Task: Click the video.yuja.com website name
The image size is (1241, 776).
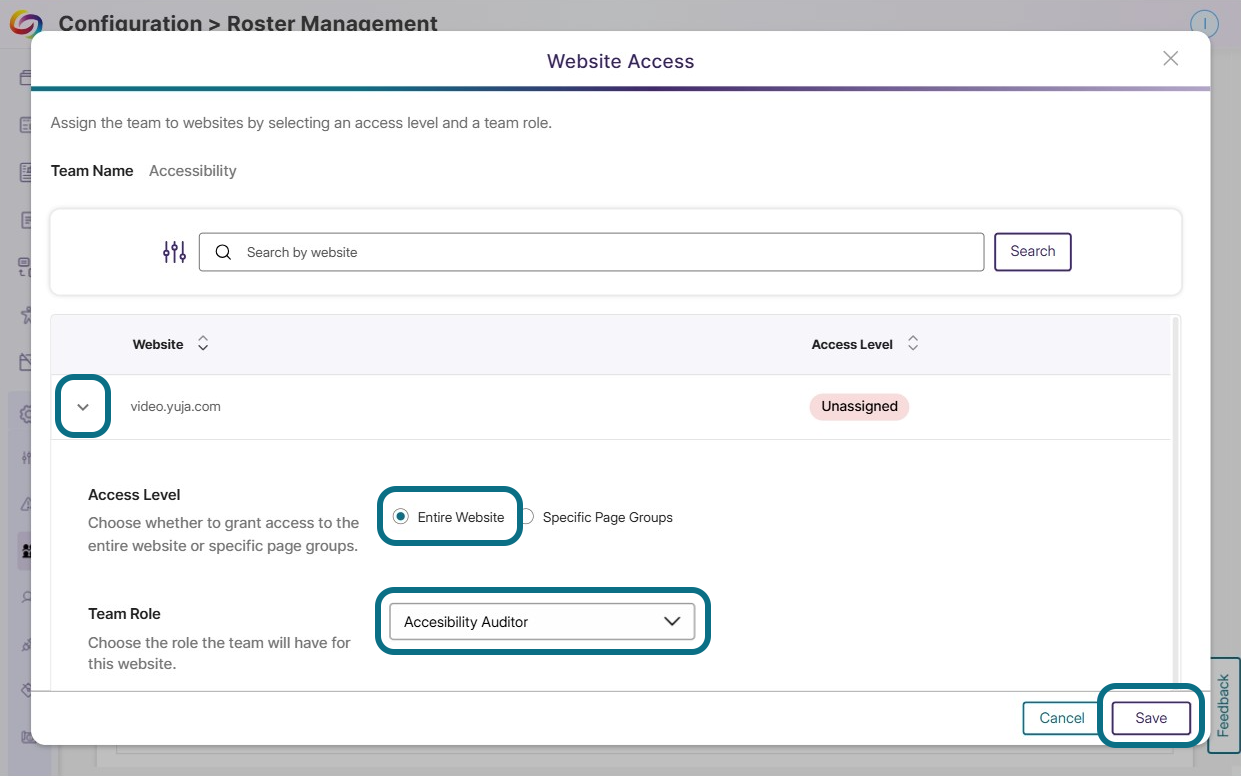Action: click(x=176, y=407)
